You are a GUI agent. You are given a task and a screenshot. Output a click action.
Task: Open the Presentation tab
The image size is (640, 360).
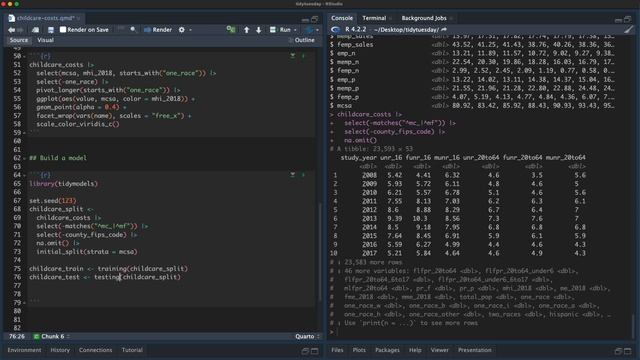click(x=475, y=350)
